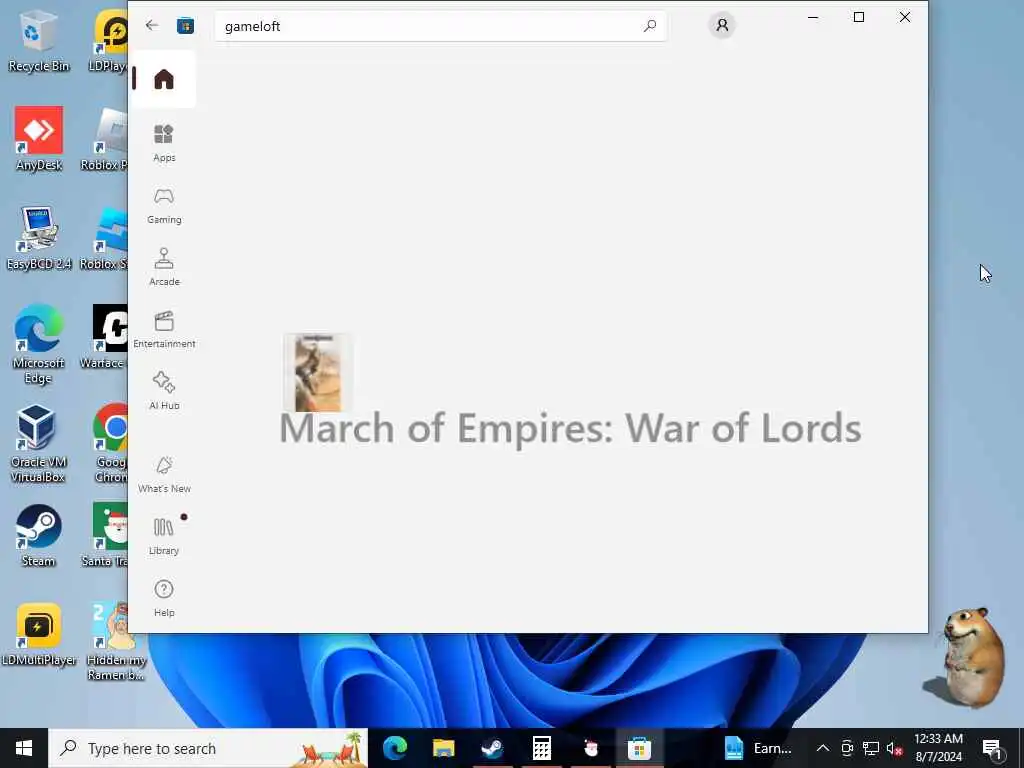Open Gaming section in Store sidebar

pos(164,206)
